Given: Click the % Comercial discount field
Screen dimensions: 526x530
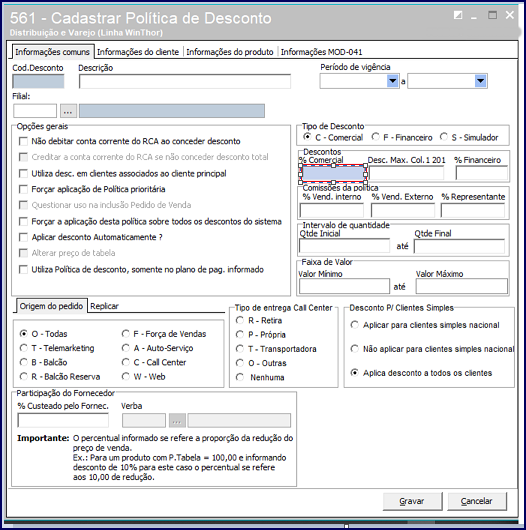Looking at the screenshot, I should (333, 174).
